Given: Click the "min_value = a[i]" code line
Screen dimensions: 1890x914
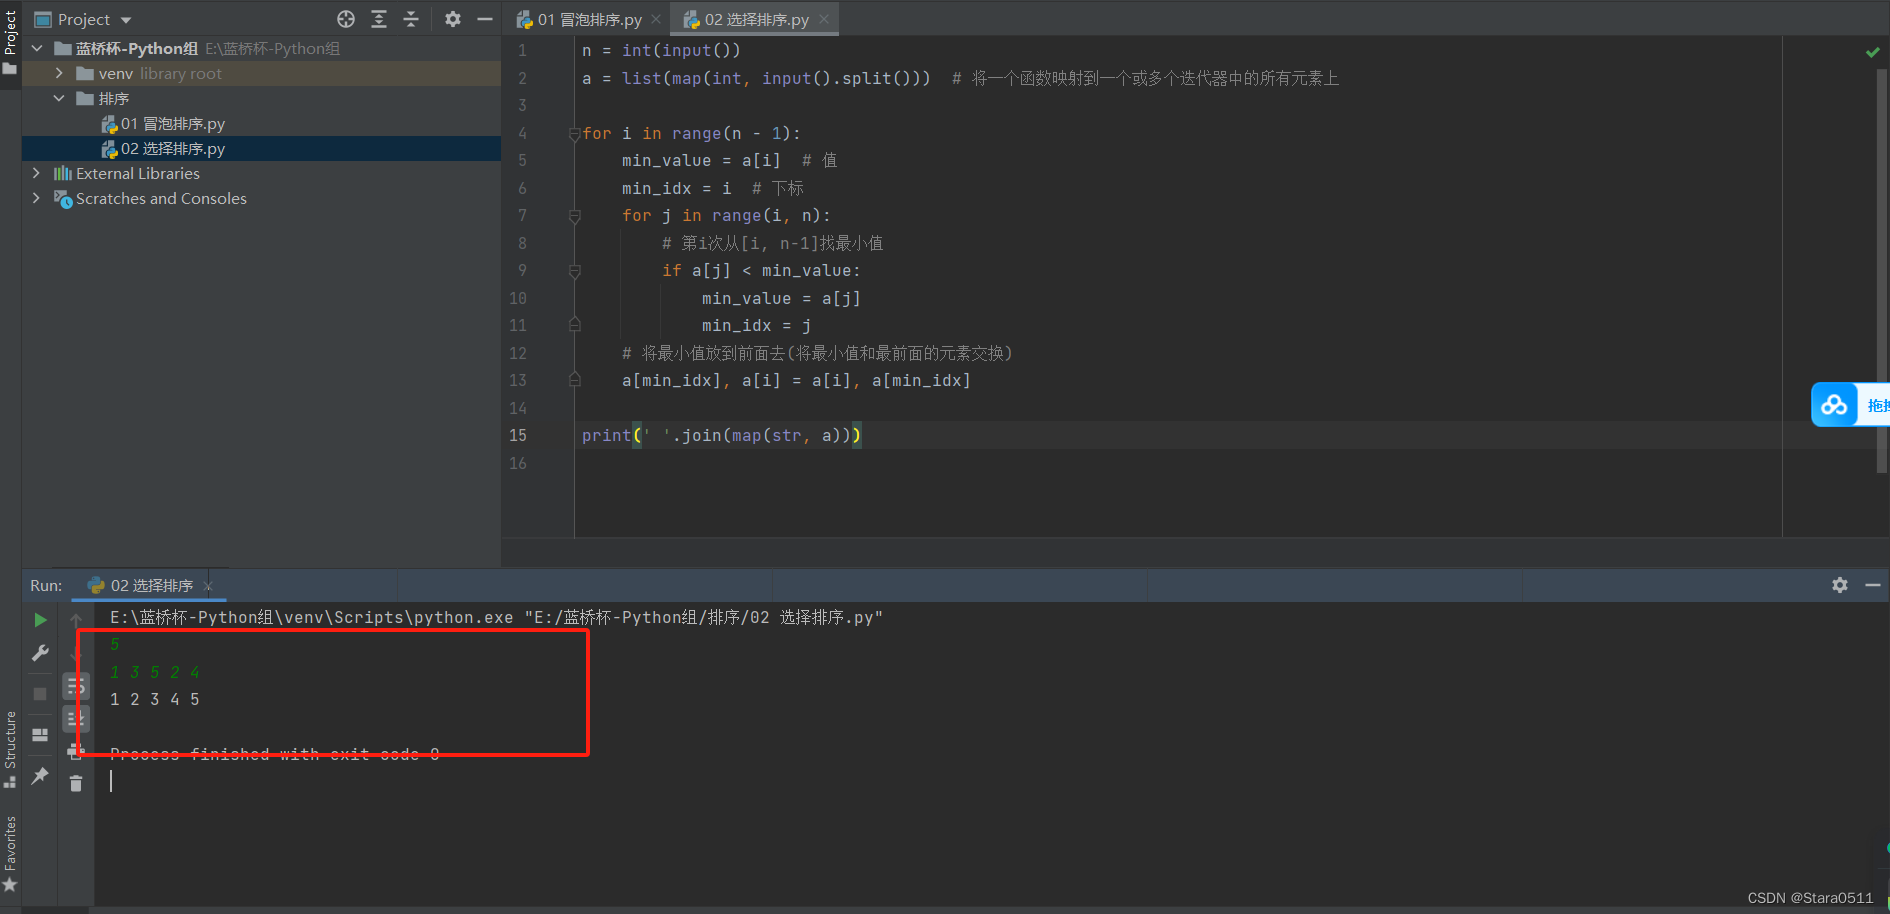Looking at the screenshot, I should [x=701, y=161].
